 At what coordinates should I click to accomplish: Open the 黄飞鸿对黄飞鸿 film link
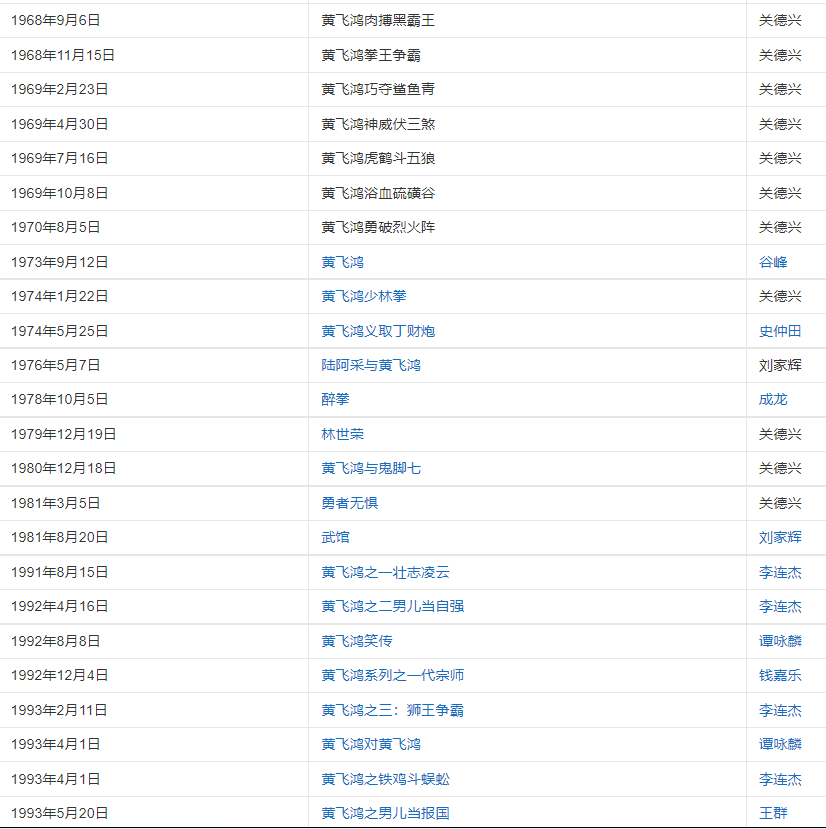tap(371, 744)
